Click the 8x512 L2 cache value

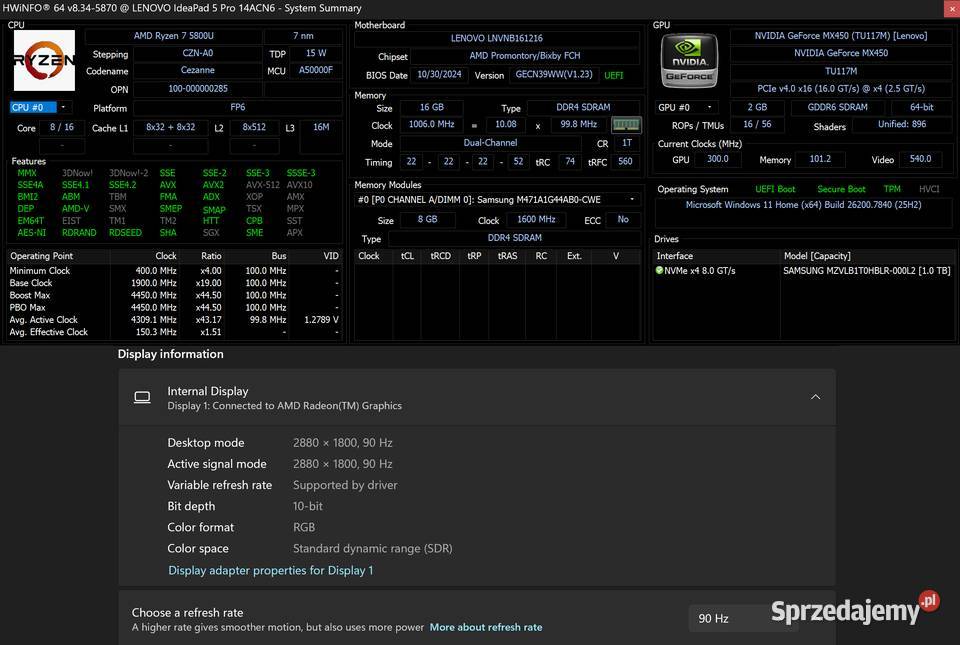pyautogui.click(x=254, y=127)
